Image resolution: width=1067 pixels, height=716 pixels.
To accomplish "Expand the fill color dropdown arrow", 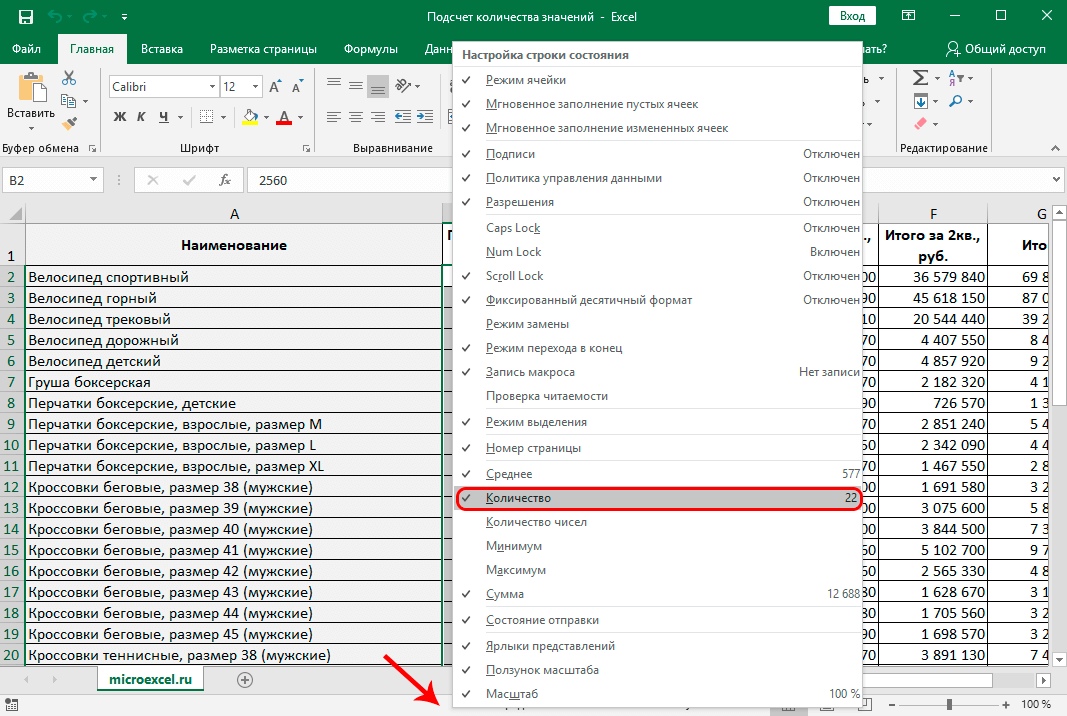I will pyautogui.click(x=266, y=118).
